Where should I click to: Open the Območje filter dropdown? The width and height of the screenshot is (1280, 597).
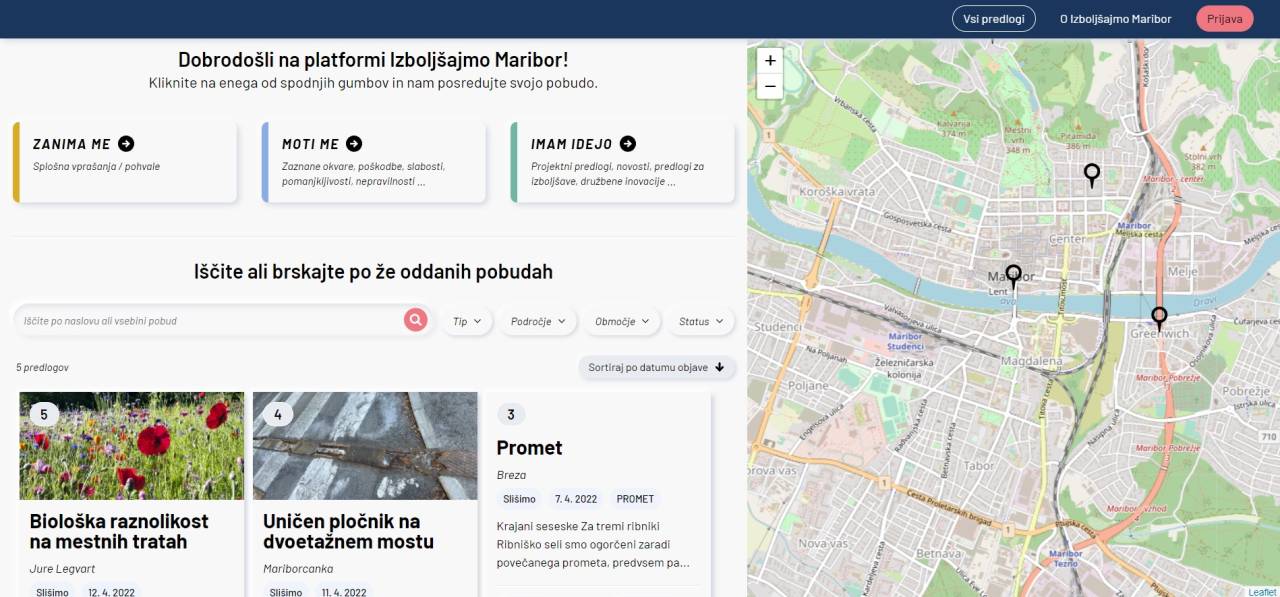622,322
